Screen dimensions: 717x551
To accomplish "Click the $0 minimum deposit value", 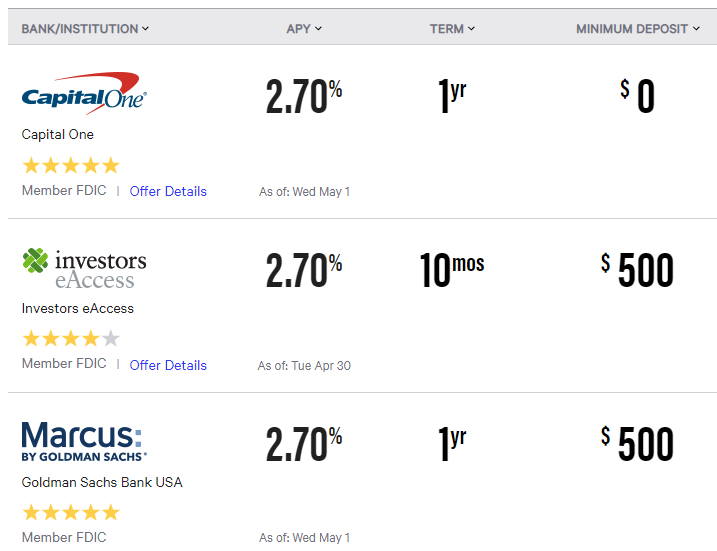I will point(637,96).
